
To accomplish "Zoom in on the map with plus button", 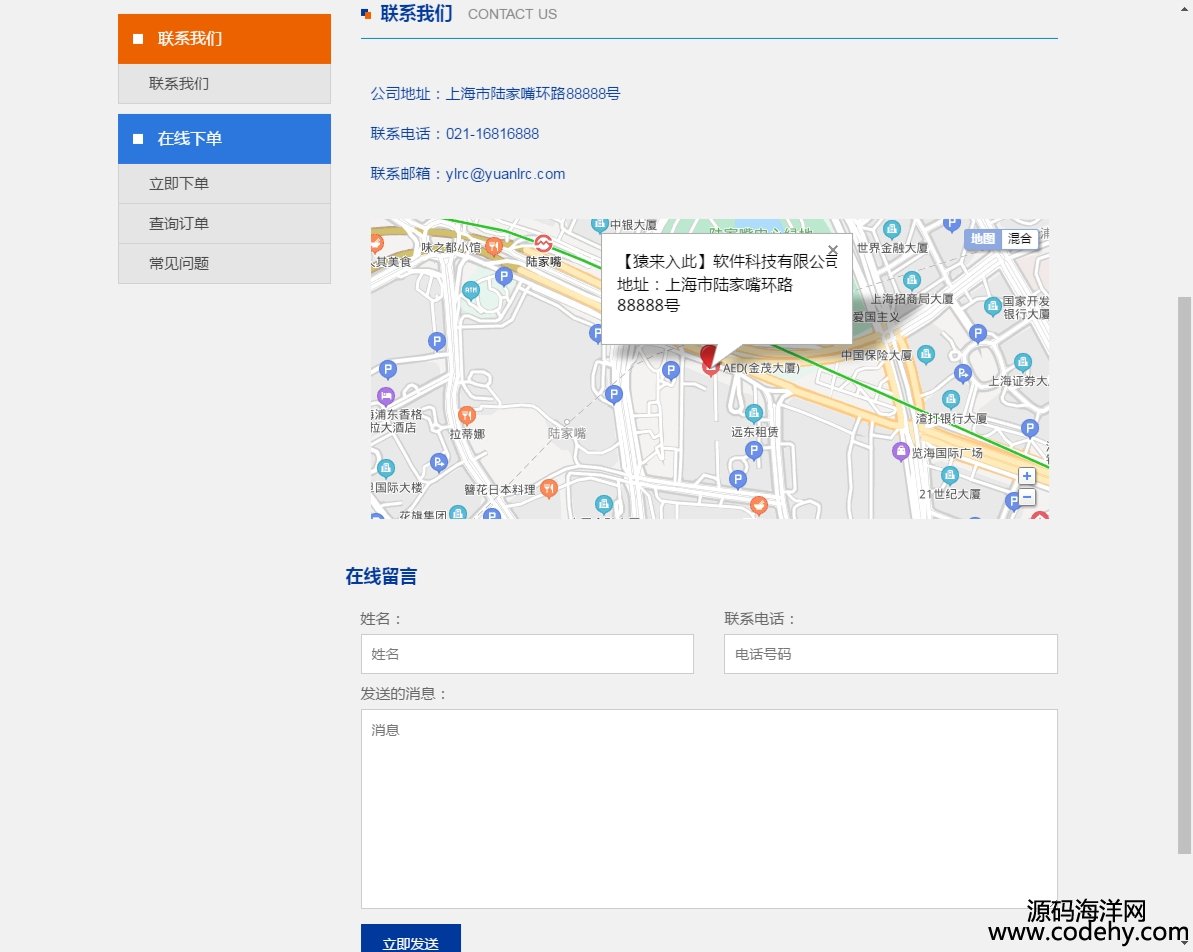I will point(1027,476).
